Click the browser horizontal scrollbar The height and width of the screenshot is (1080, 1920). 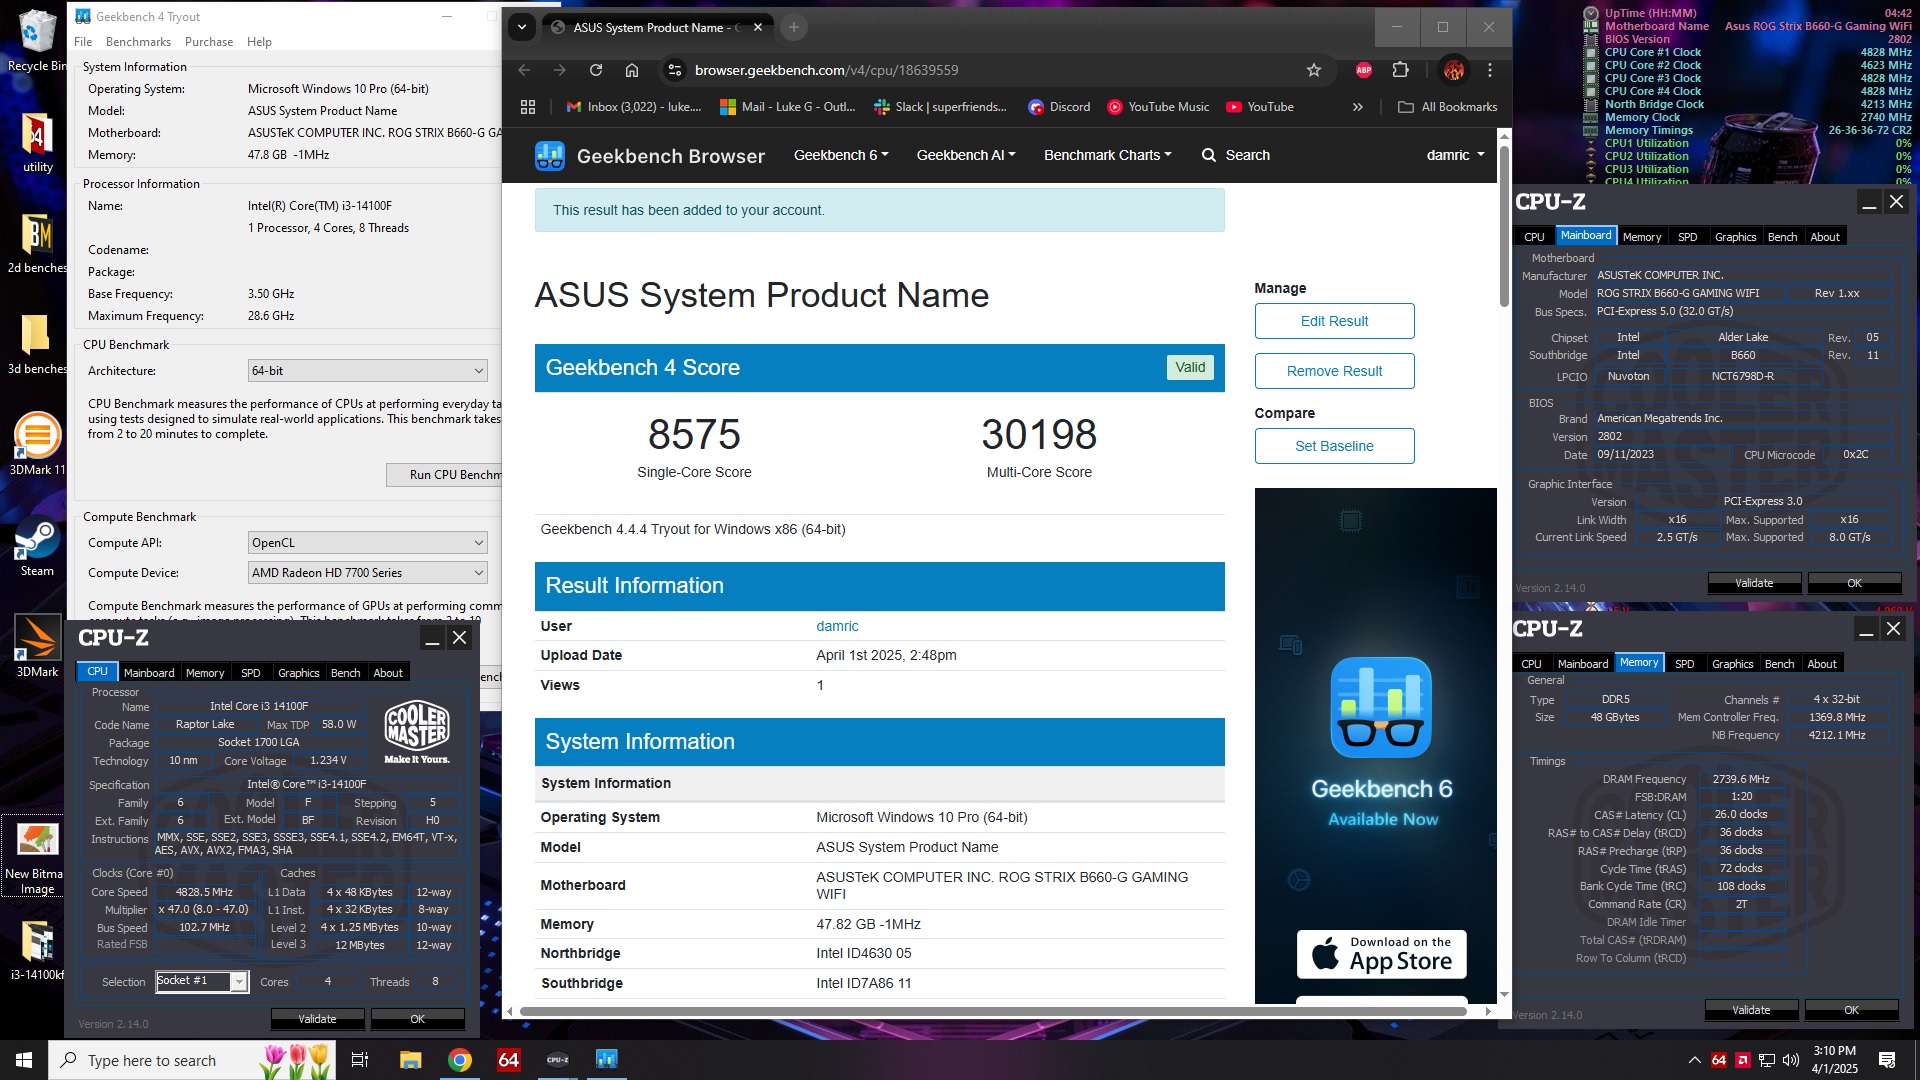pos(994,1011)
